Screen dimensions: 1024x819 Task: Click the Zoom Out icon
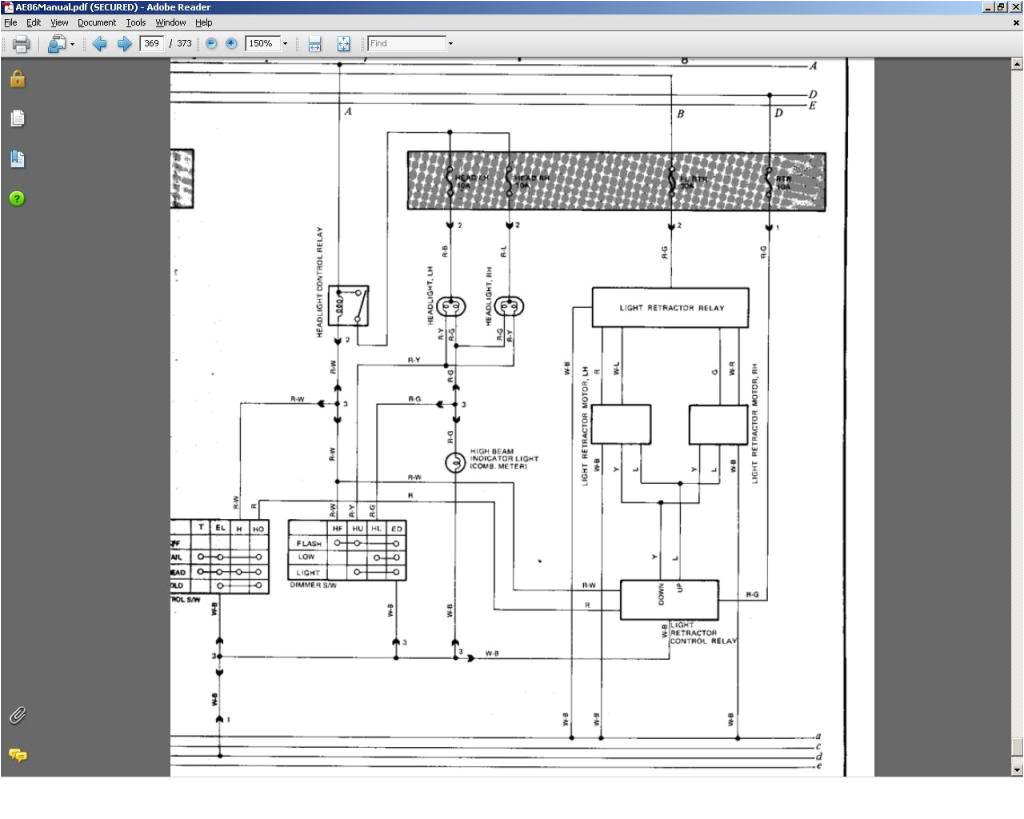[x=210, y=44]
